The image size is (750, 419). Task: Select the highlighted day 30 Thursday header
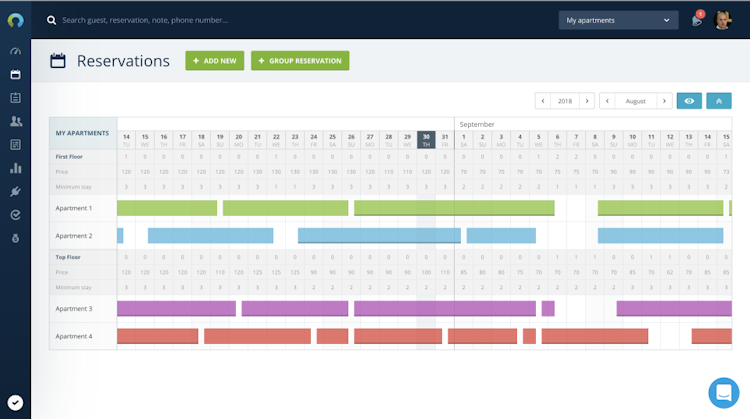click(x=426, y=140)
